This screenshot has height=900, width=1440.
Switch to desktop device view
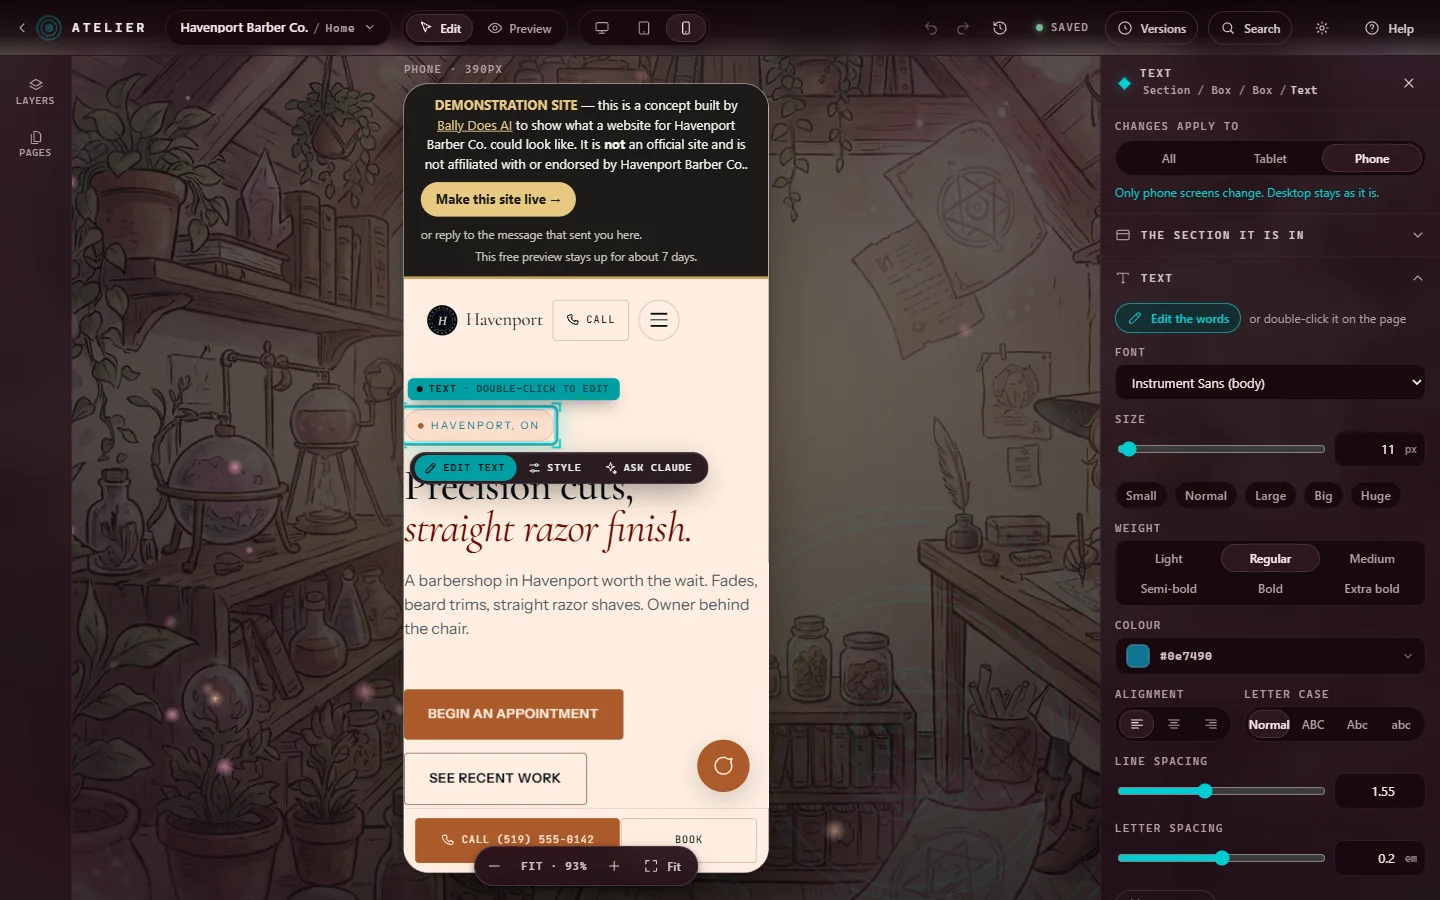point(602,28)
